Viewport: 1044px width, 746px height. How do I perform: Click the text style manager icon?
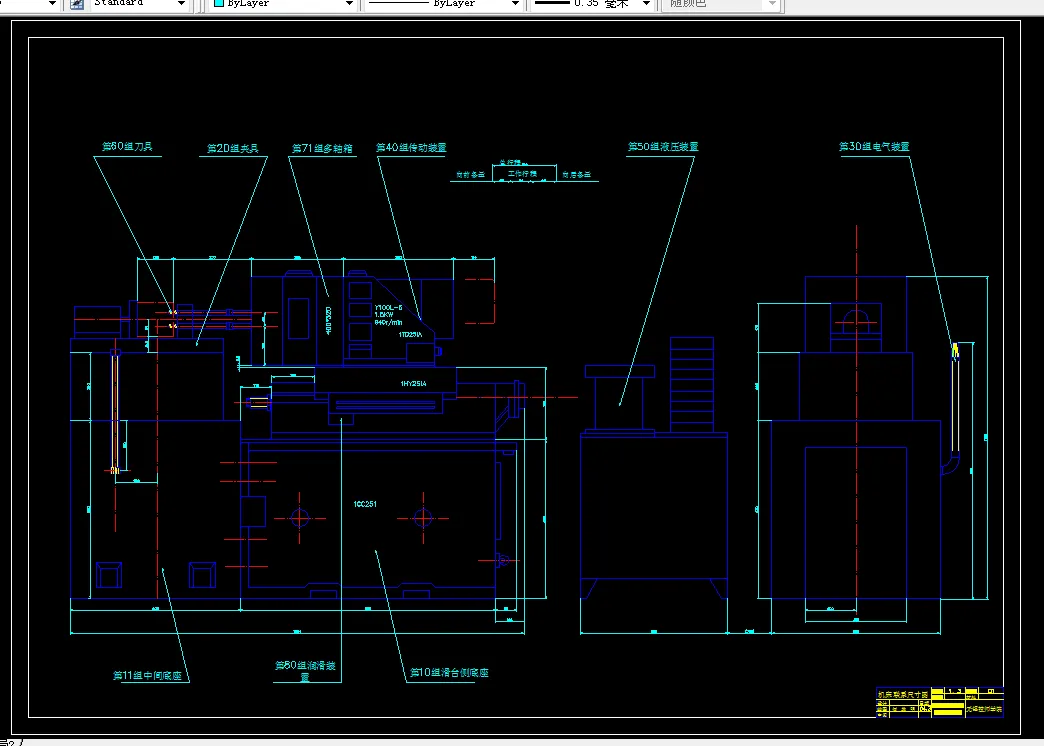(x=77, y=4)
